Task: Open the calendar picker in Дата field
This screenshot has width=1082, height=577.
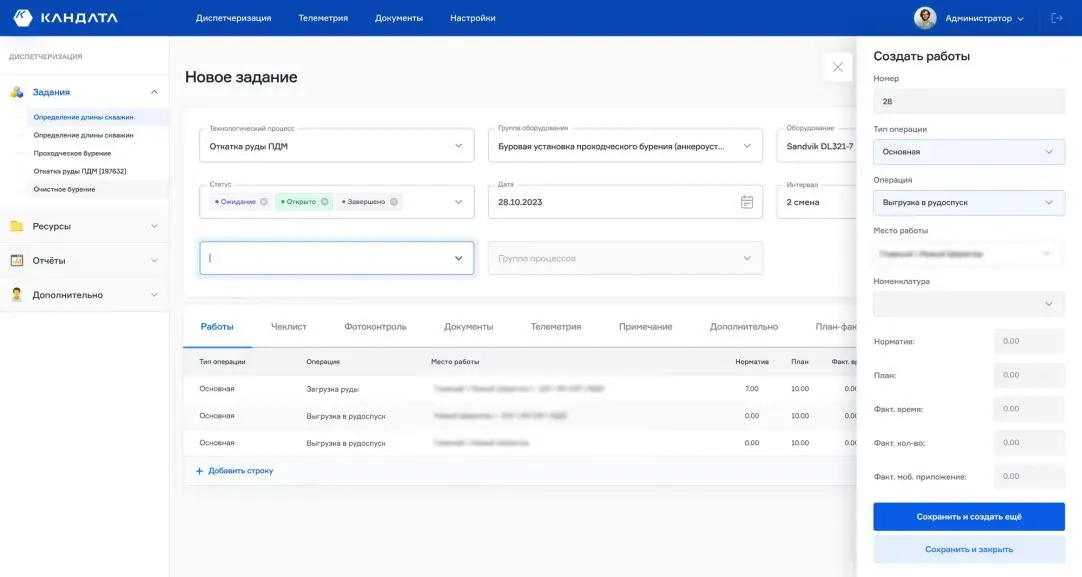Action: [x=746, y=202]
